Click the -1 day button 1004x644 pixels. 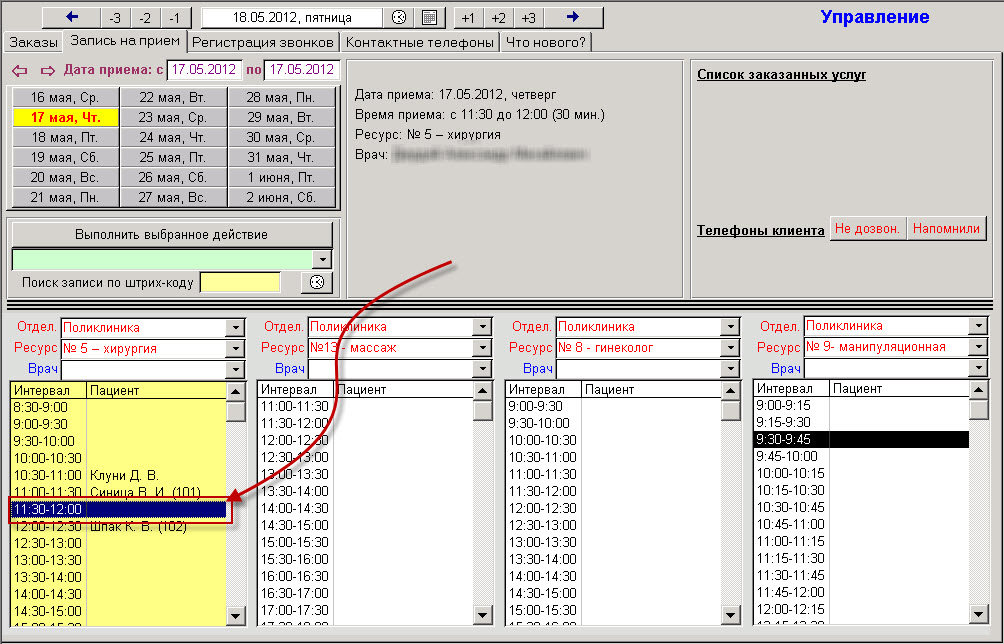tap(175, 18)
